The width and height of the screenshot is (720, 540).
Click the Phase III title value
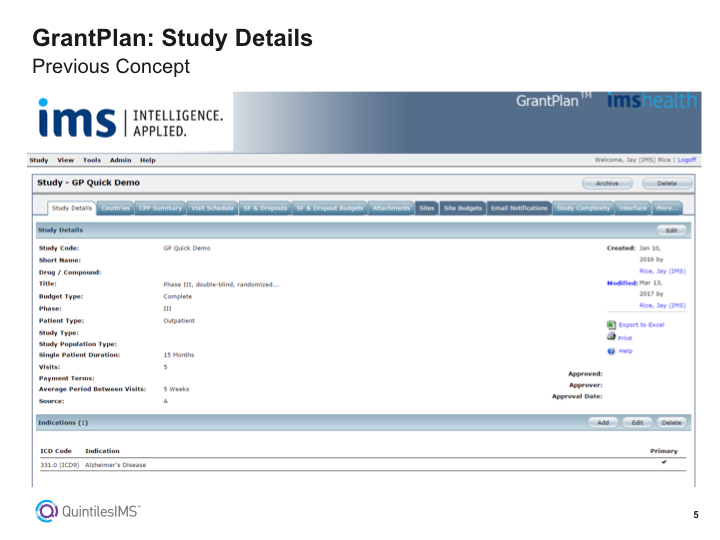[221, 284]
